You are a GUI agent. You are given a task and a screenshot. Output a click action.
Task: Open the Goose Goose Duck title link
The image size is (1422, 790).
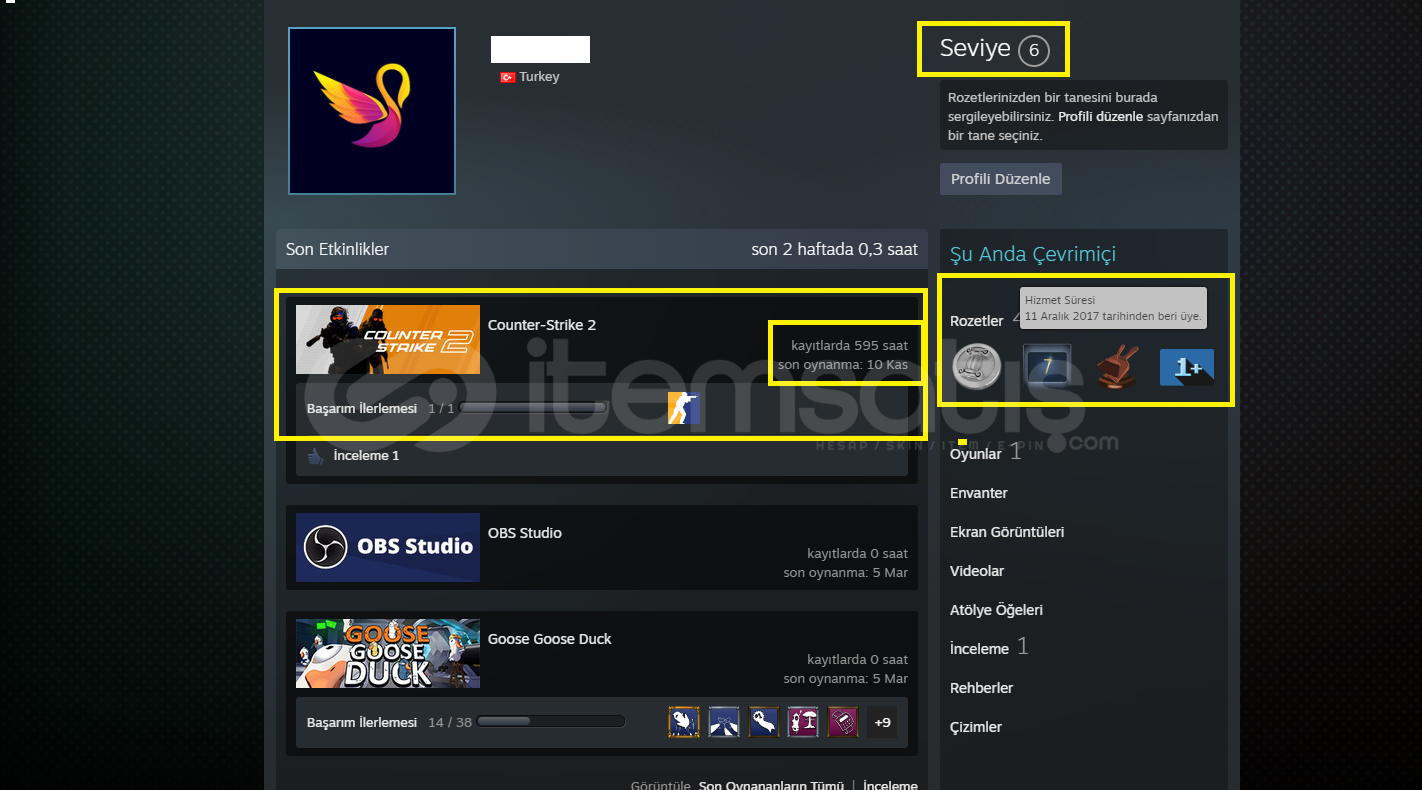(550, 639)
